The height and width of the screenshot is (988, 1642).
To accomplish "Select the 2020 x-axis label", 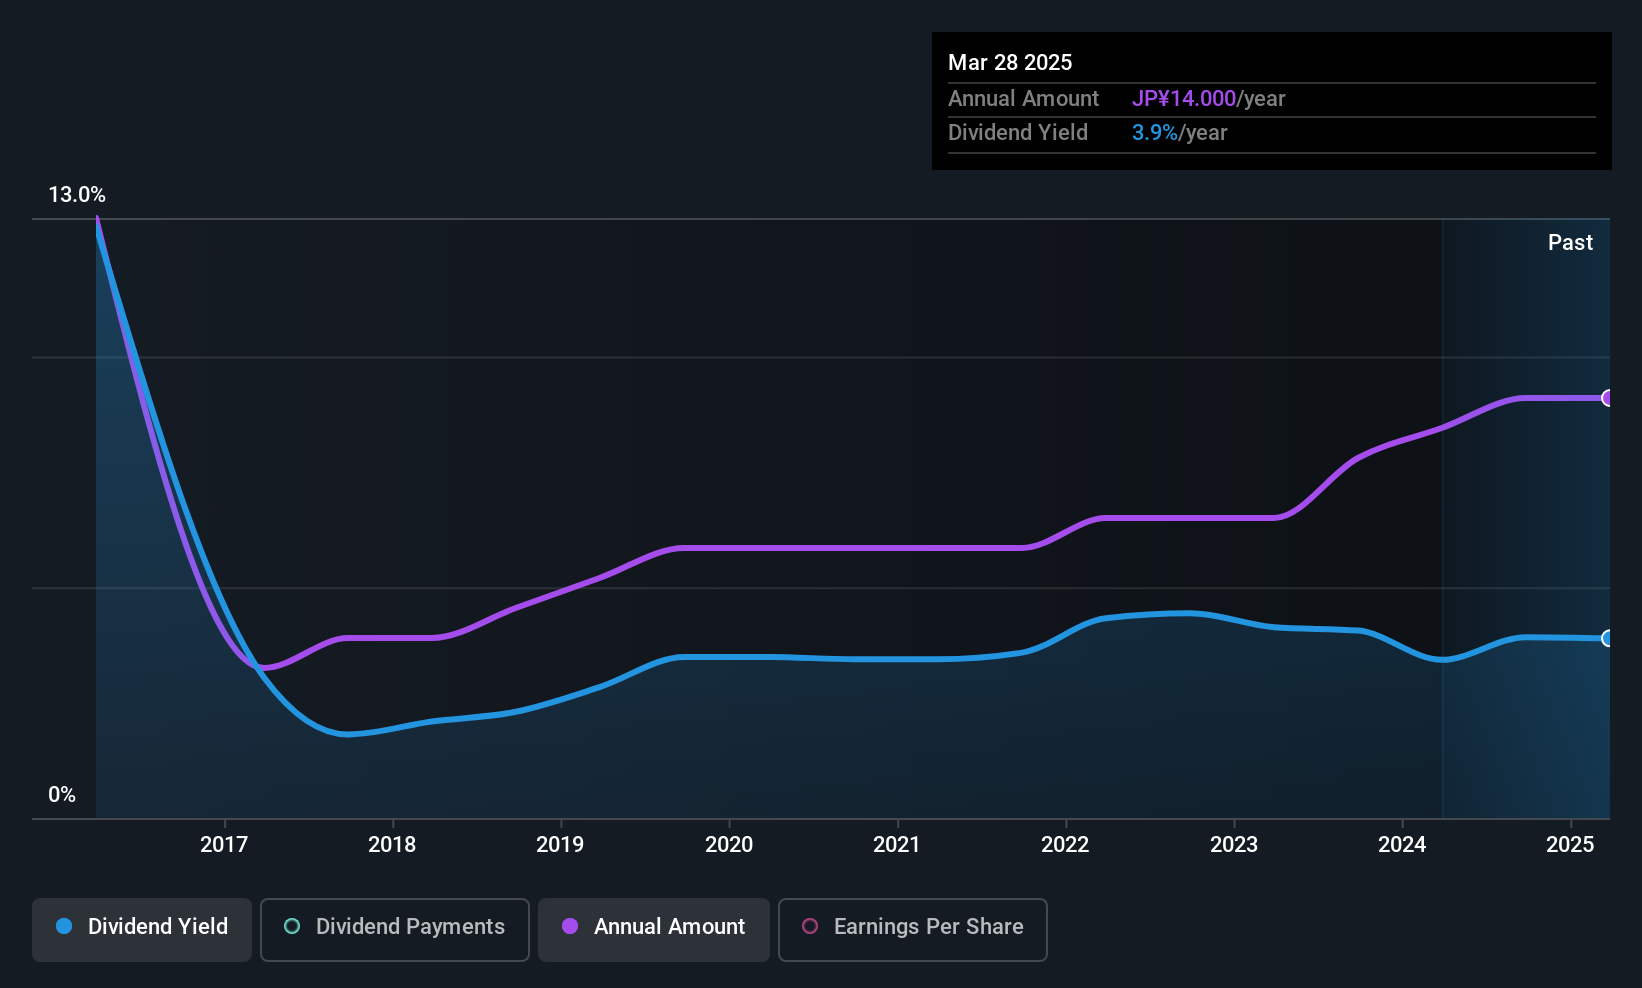I will (729, 845).
